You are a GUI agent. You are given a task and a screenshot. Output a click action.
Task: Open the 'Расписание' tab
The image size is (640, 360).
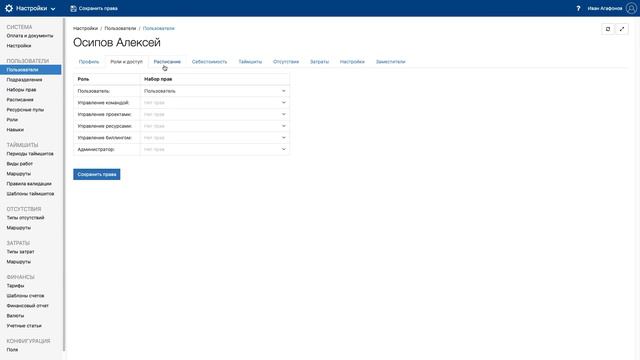[x=167, y=62]
